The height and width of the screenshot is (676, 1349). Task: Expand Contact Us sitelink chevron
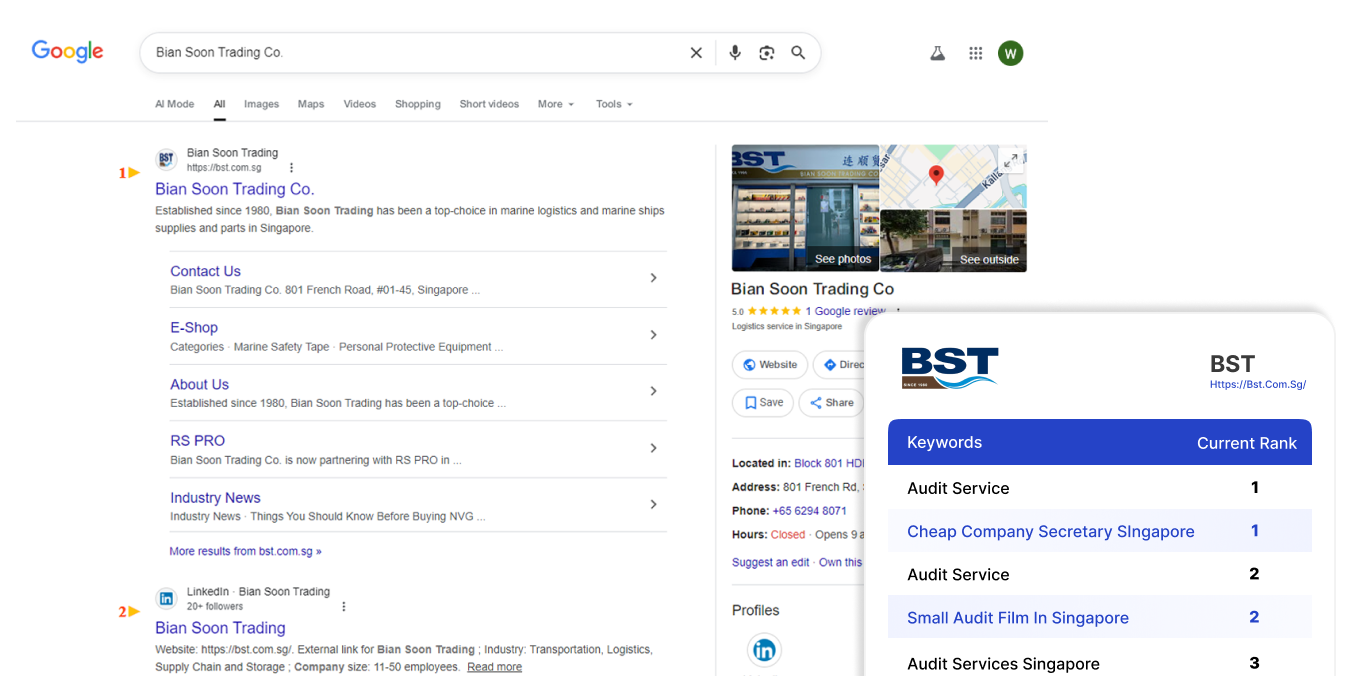coord(653,278)
